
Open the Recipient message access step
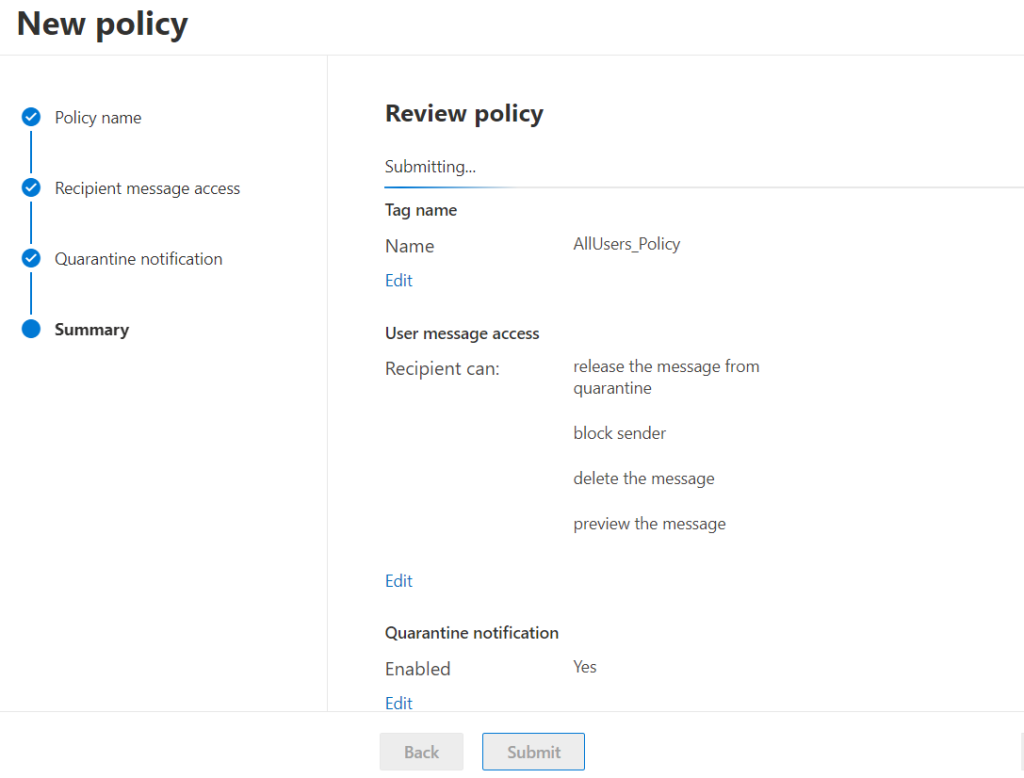[147, 188]
